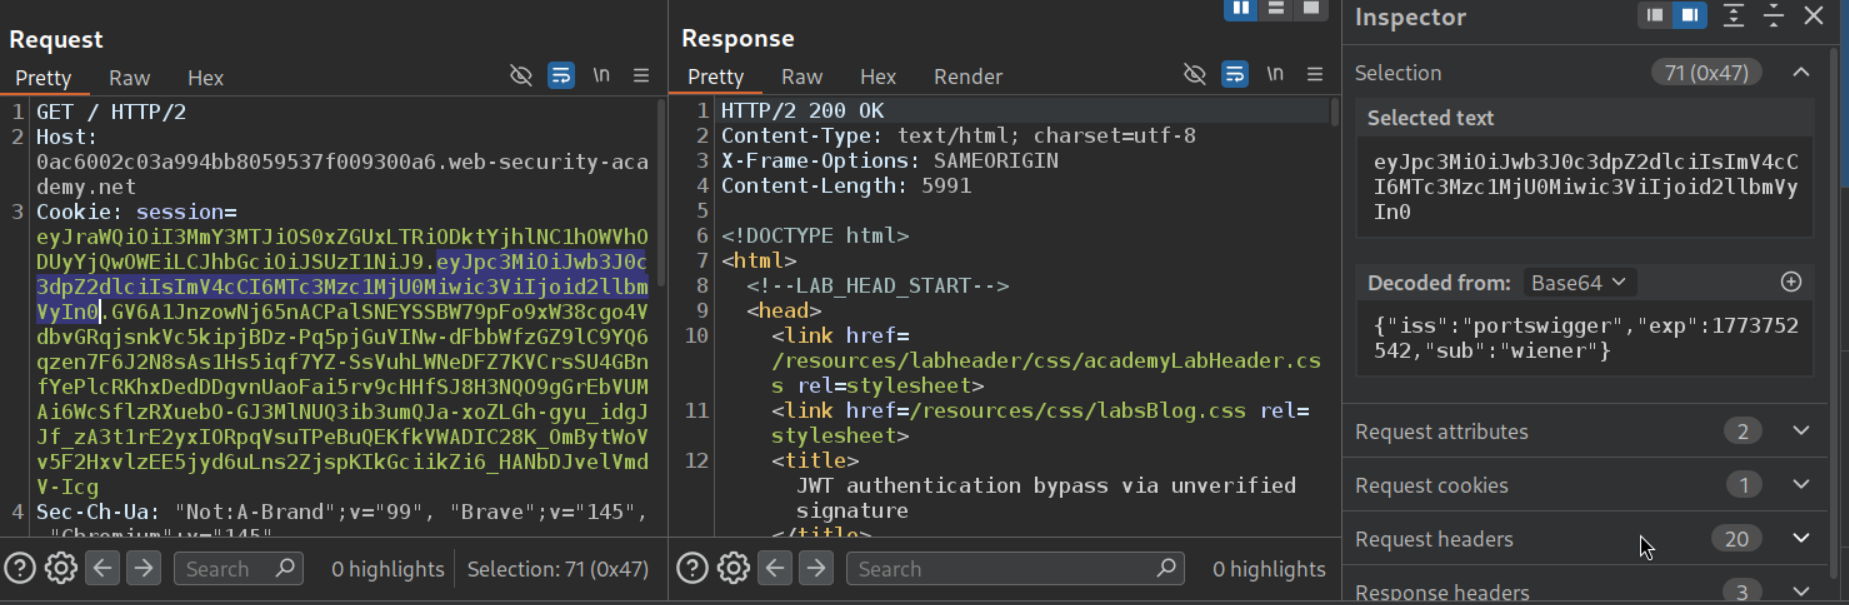The image size is (1849, 605).
Task: Switch to Render tab in Response
Action: pyautogui.click(x=967, y=77)
